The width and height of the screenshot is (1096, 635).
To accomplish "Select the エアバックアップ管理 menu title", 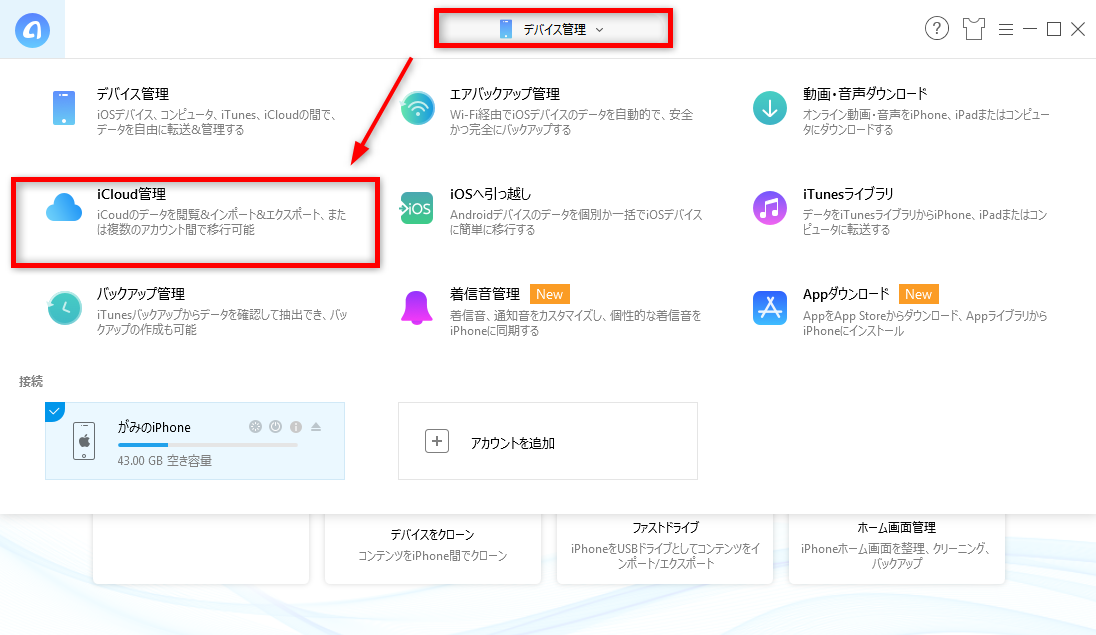I will (505, 94).
